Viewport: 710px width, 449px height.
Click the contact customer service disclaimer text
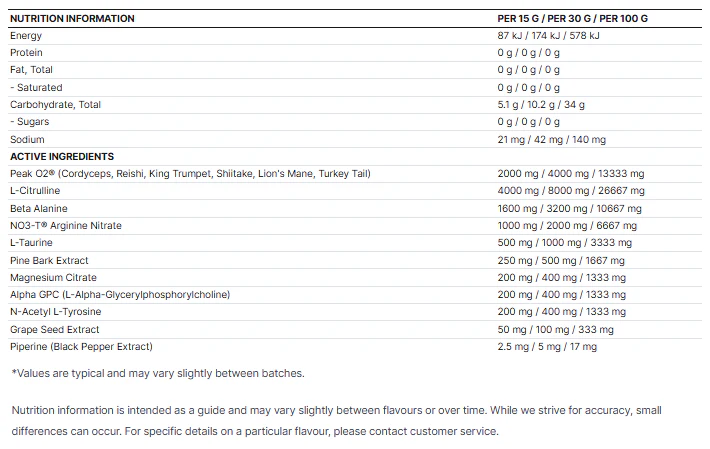pos(336,420)
